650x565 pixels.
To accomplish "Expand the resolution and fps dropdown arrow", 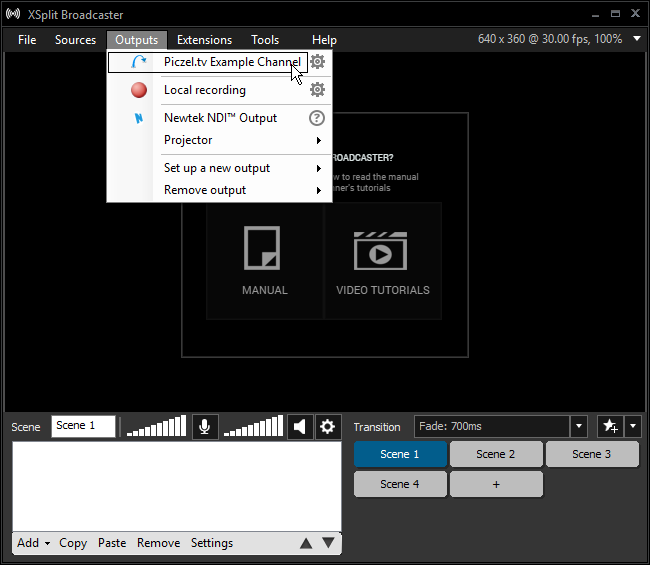I will (638, 39).
